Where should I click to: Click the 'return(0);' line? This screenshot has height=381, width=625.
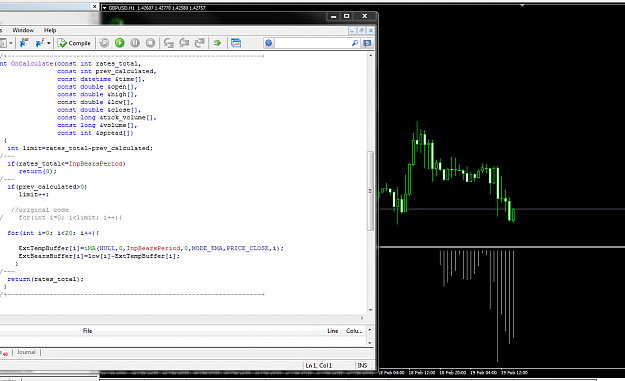click(x=38, y=171)
